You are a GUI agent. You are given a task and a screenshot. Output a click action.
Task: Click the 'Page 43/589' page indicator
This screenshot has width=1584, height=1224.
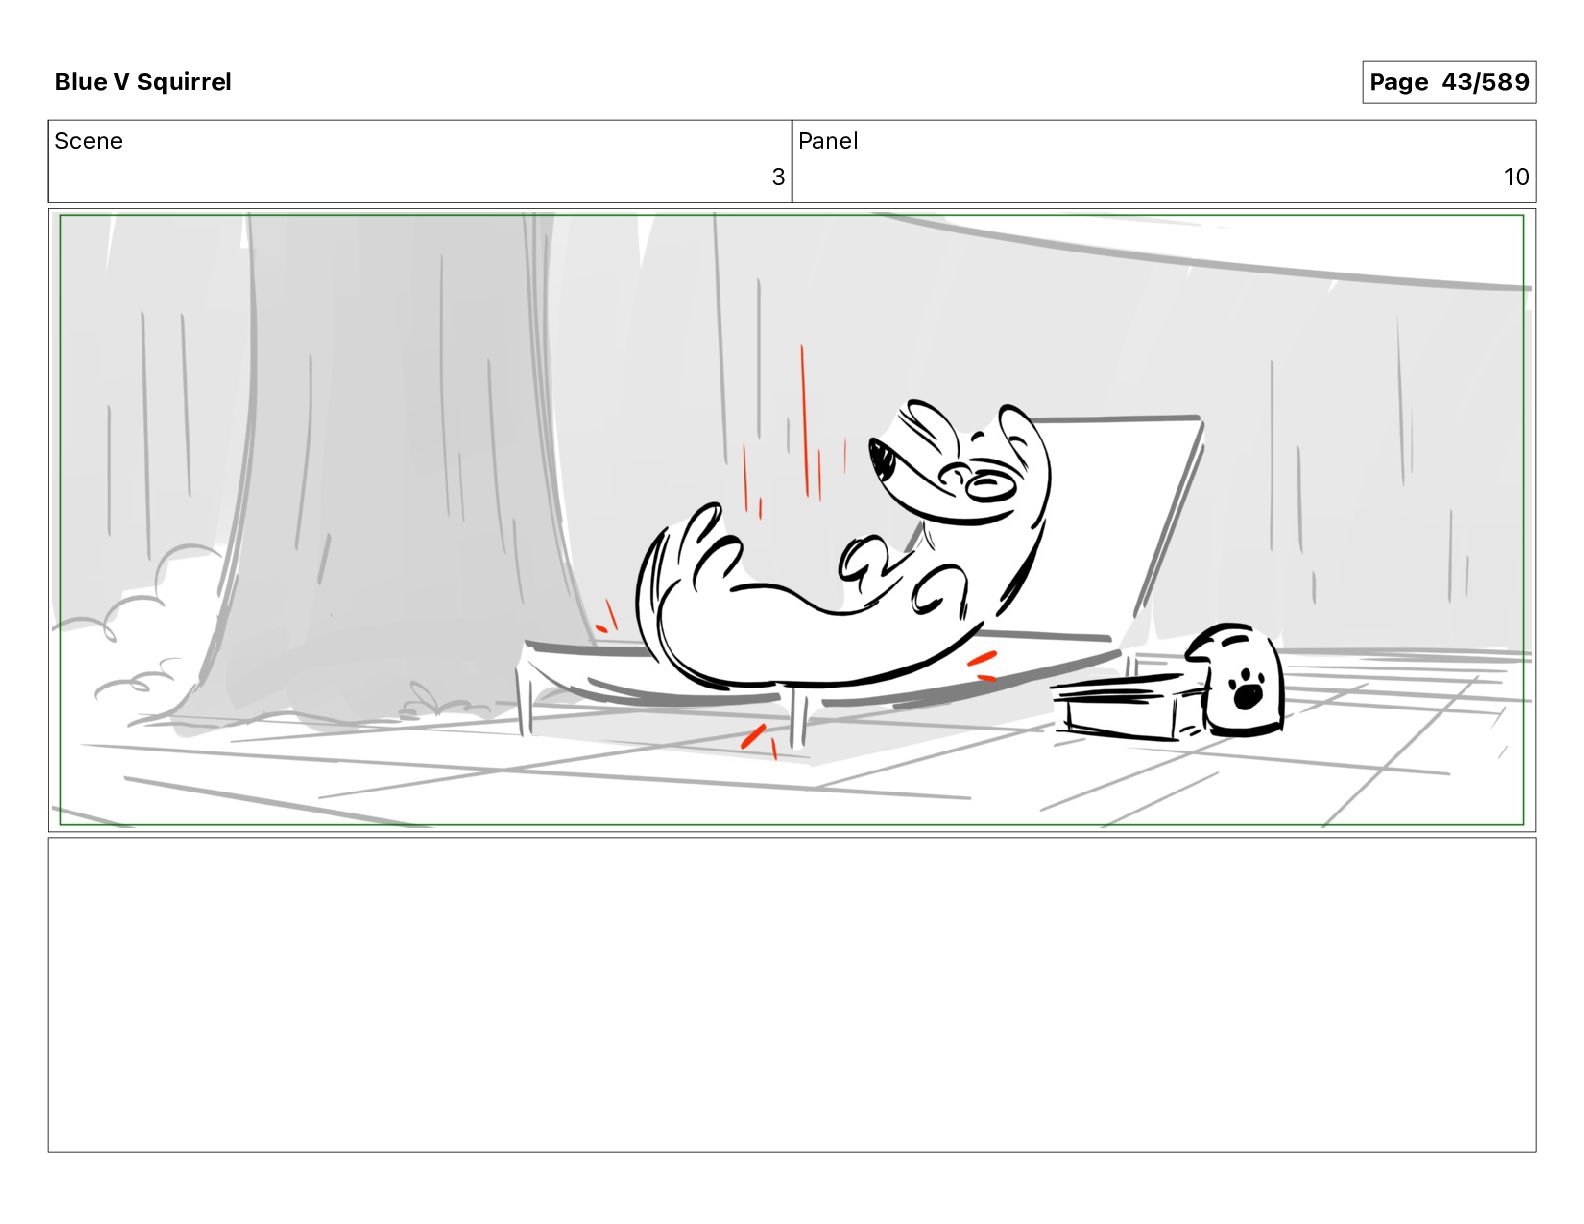click(1449, 82)
